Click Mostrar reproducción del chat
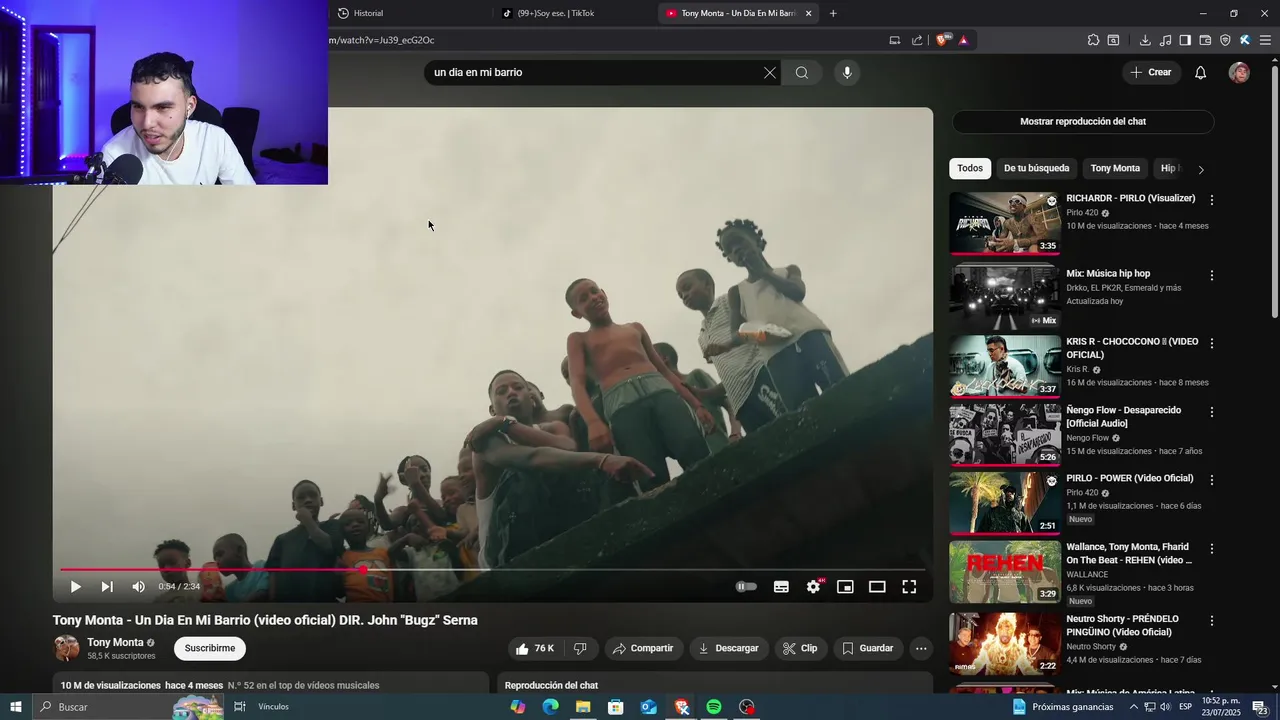The height and width of the screenshot is (720, 1280). click(x=1083, y=121)
